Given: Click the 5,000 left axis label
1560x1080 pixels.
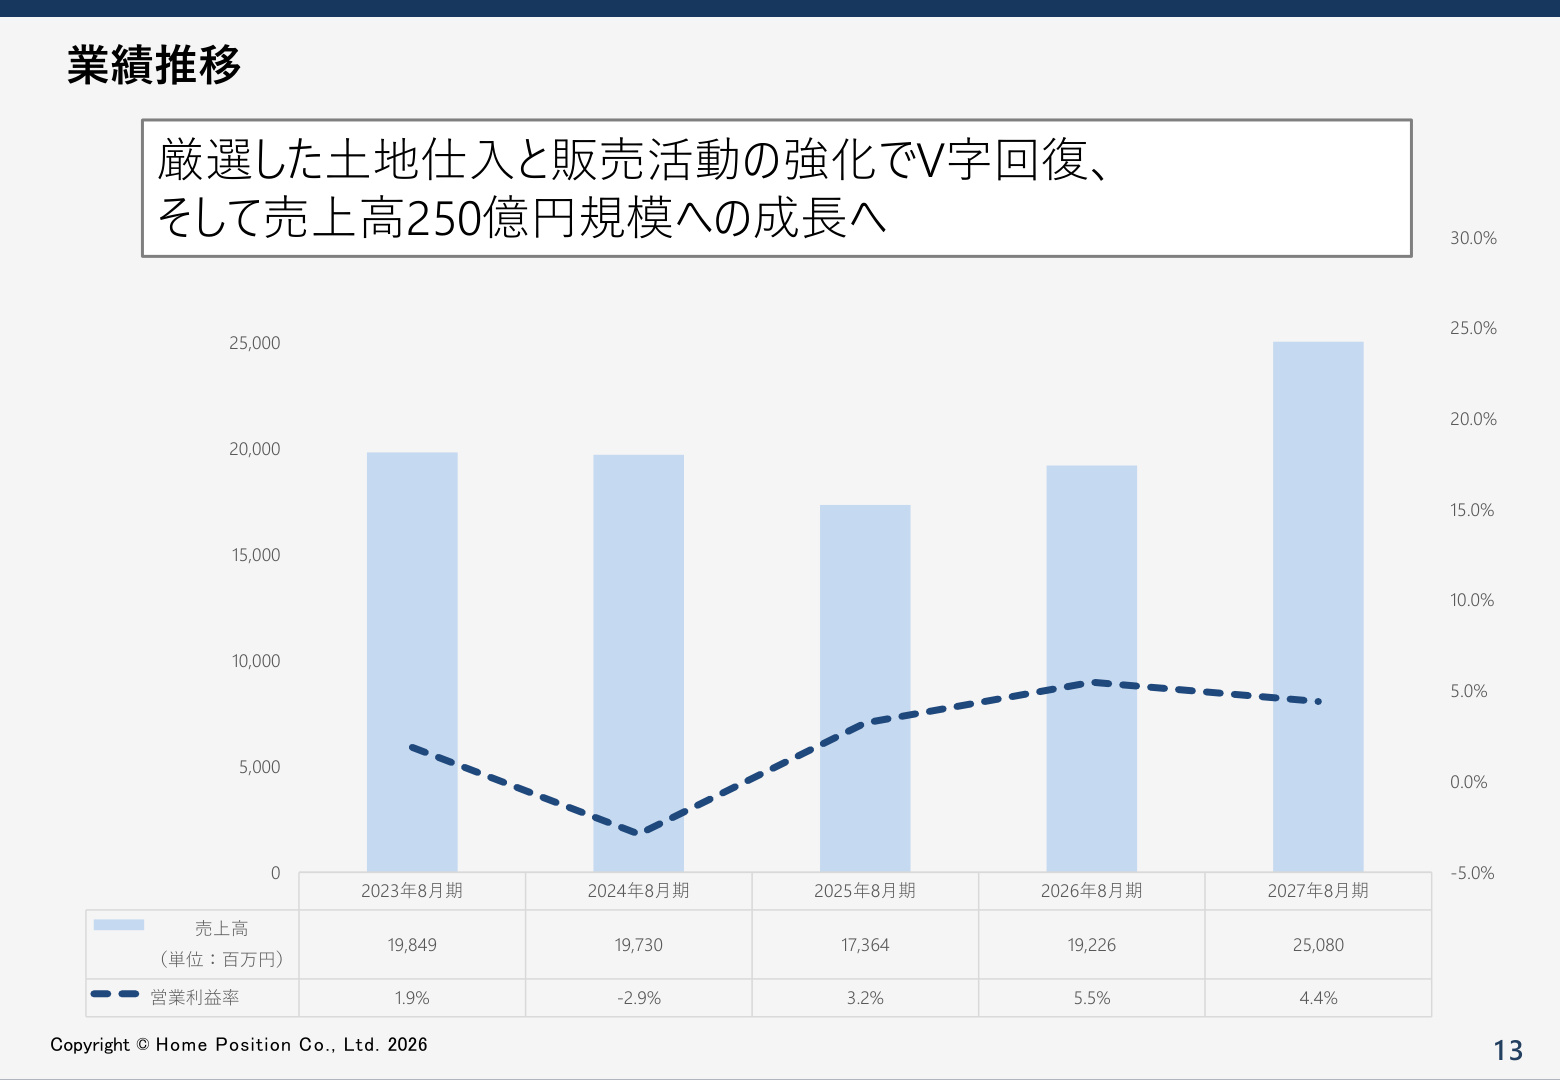Looking at the screenshot, I should coord(260,767).
